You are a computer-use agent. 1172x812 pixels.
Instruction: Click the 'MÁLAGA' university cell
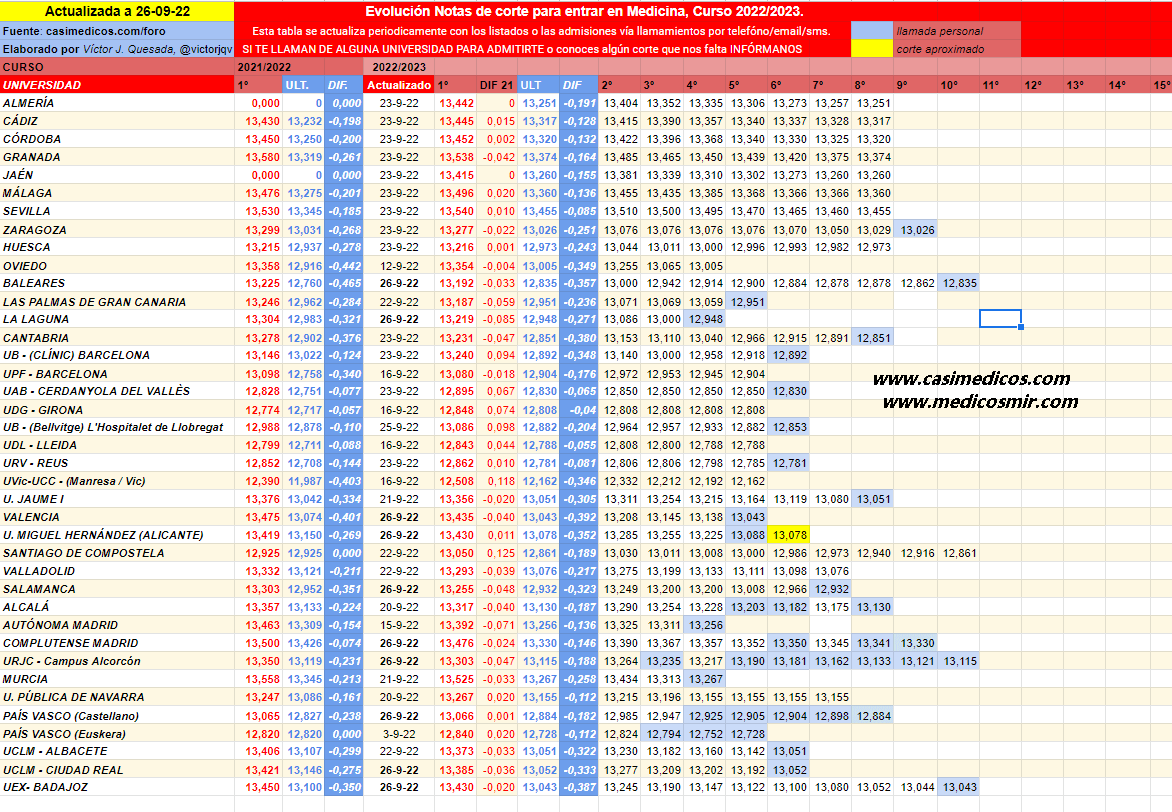click(117, 193)
